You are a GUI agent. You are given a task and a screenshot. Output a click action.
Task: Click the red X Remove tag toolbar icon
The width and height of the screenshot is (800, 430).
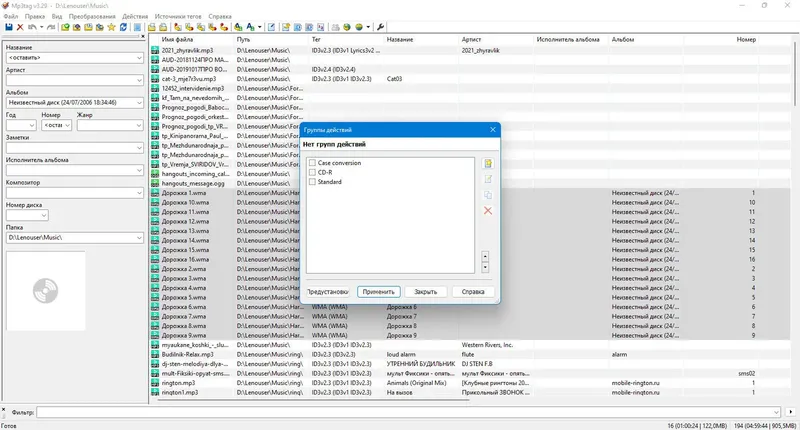[20, 27]
